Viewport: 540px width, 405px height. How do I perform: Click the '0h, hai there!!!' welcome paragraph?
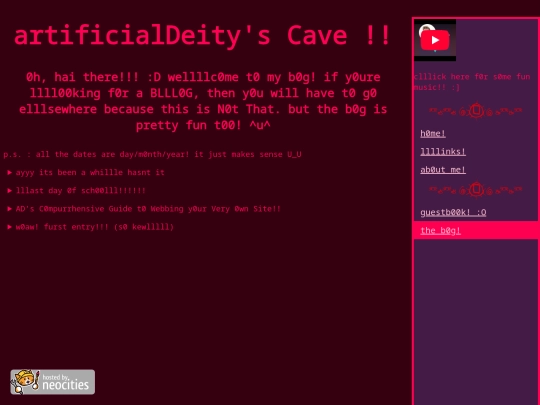203,101
